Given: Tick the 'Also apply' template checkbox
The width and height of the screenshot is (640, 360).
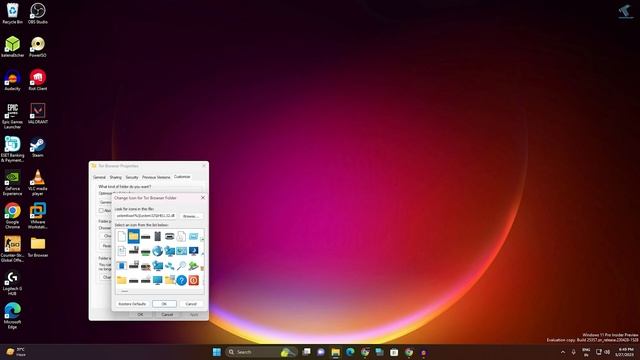Looking at the screenshot, I should click(x=101, y=210).
